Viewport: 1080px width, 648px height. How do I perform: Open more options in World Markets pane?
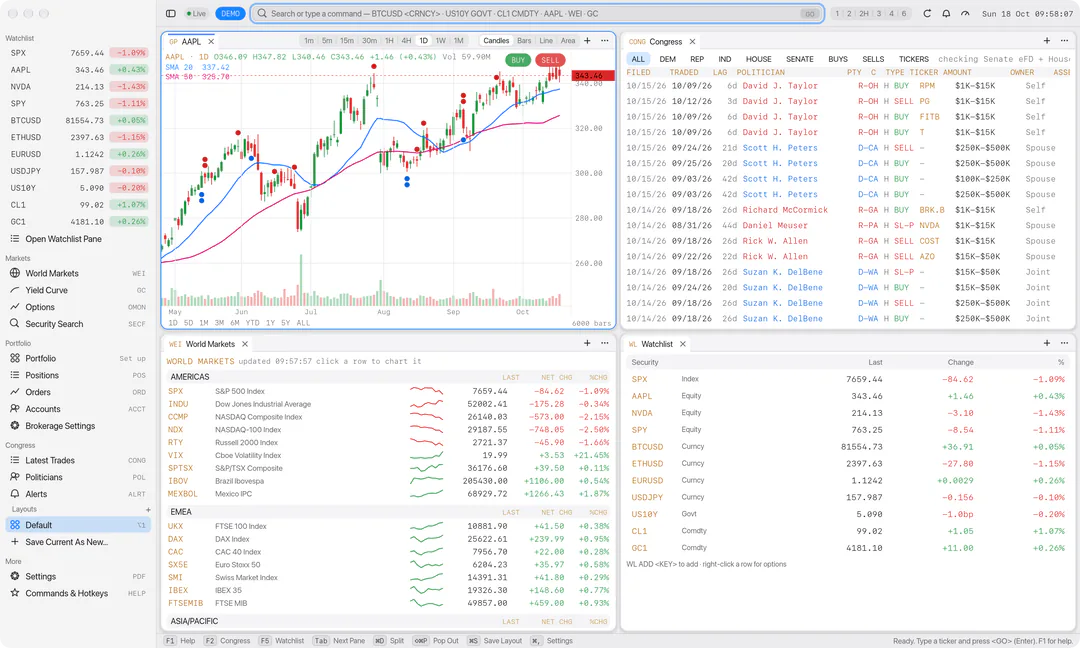pos(605,343)
